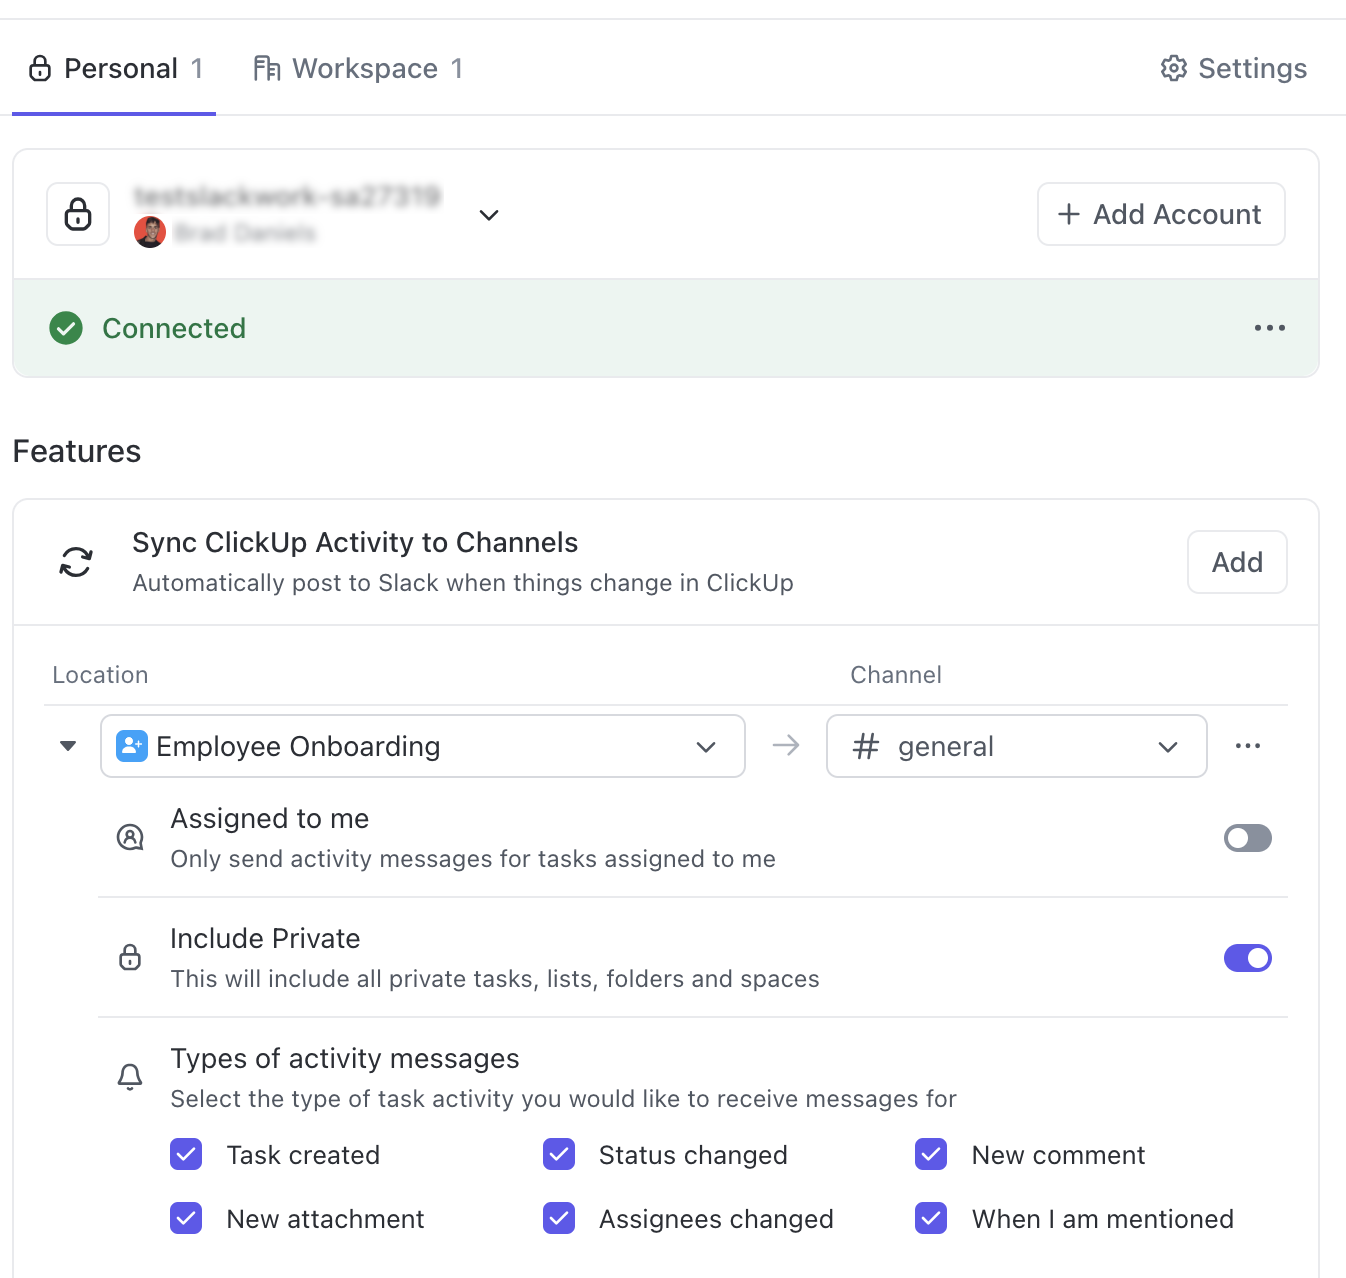Click the Add Account button
The image size is (1346, 1278).
pyautogui.click(x=1160, y=214)
